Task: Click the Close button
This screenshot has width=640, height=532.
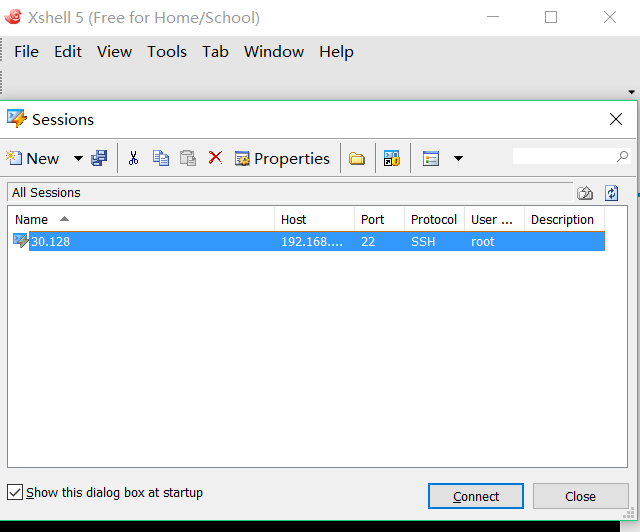Action: click(580, 496)
